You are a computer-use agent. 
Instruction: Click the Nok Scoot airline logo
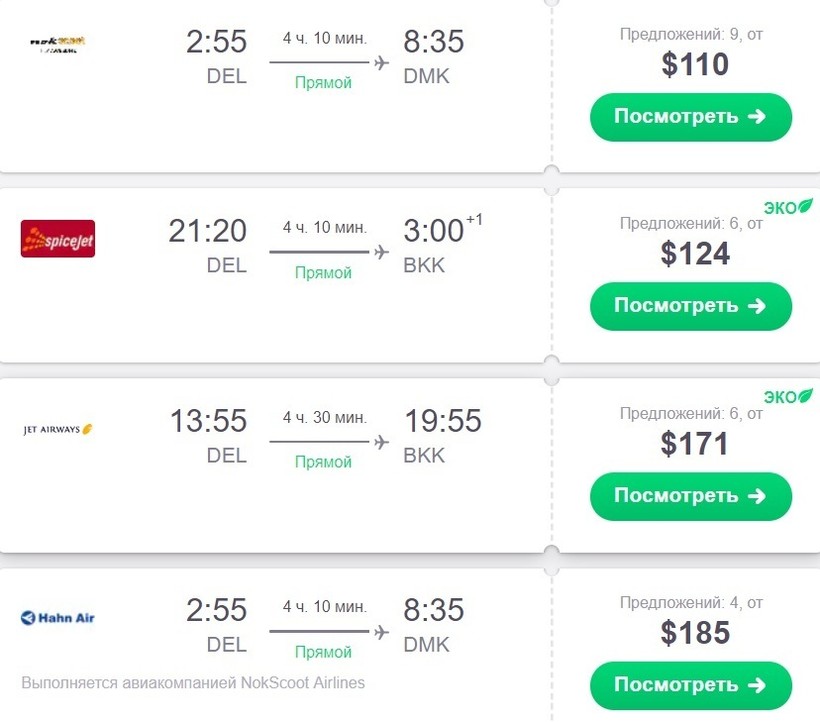(58, 43)
